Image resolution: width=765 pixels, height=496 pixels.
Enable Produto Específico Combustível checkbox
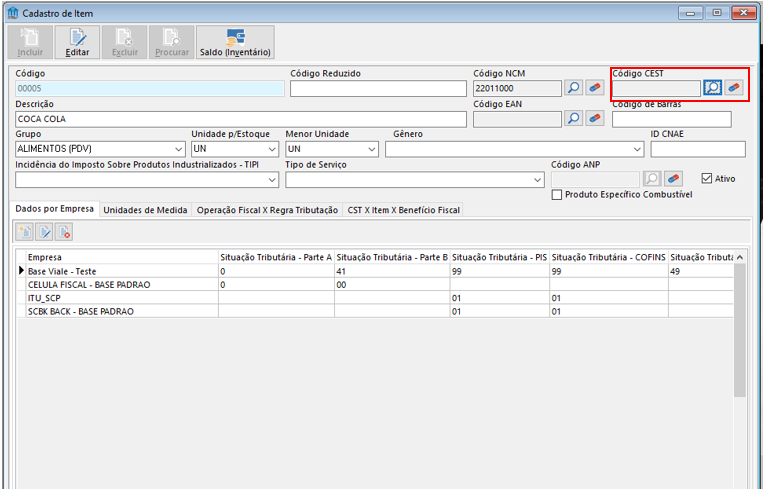pos(557,195)
